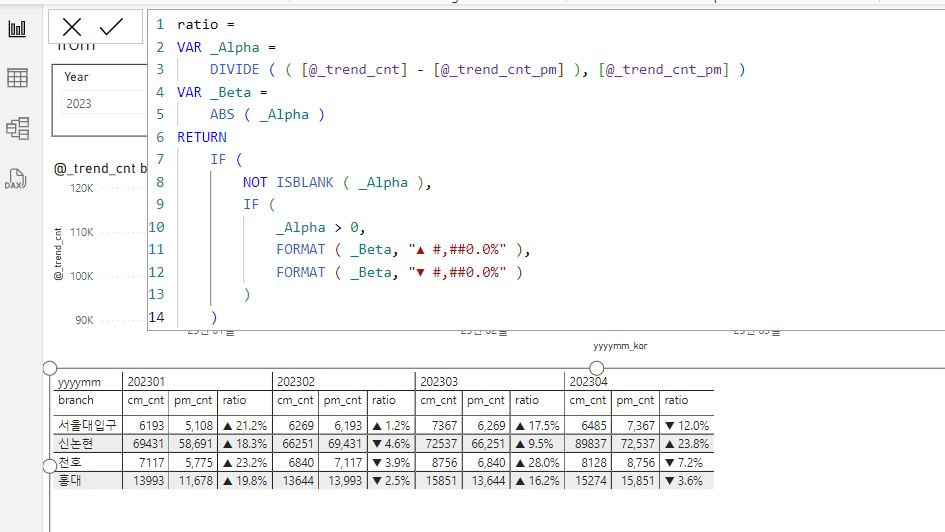Select the 신논현 branch row
The image size is (945, 532).
(x=75, y=444)
